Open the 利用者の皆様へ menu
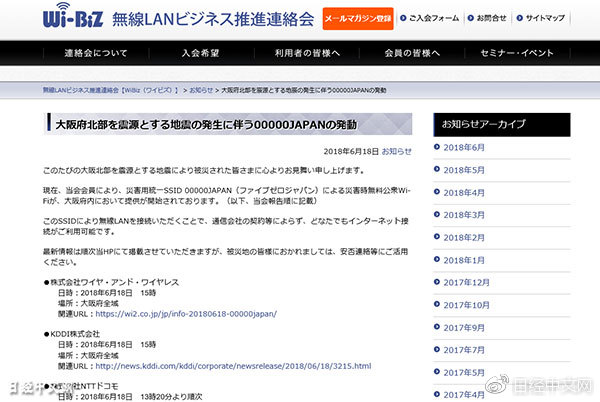Image resolution: width=600 pixels, height=402 pixels. point(307,53)
